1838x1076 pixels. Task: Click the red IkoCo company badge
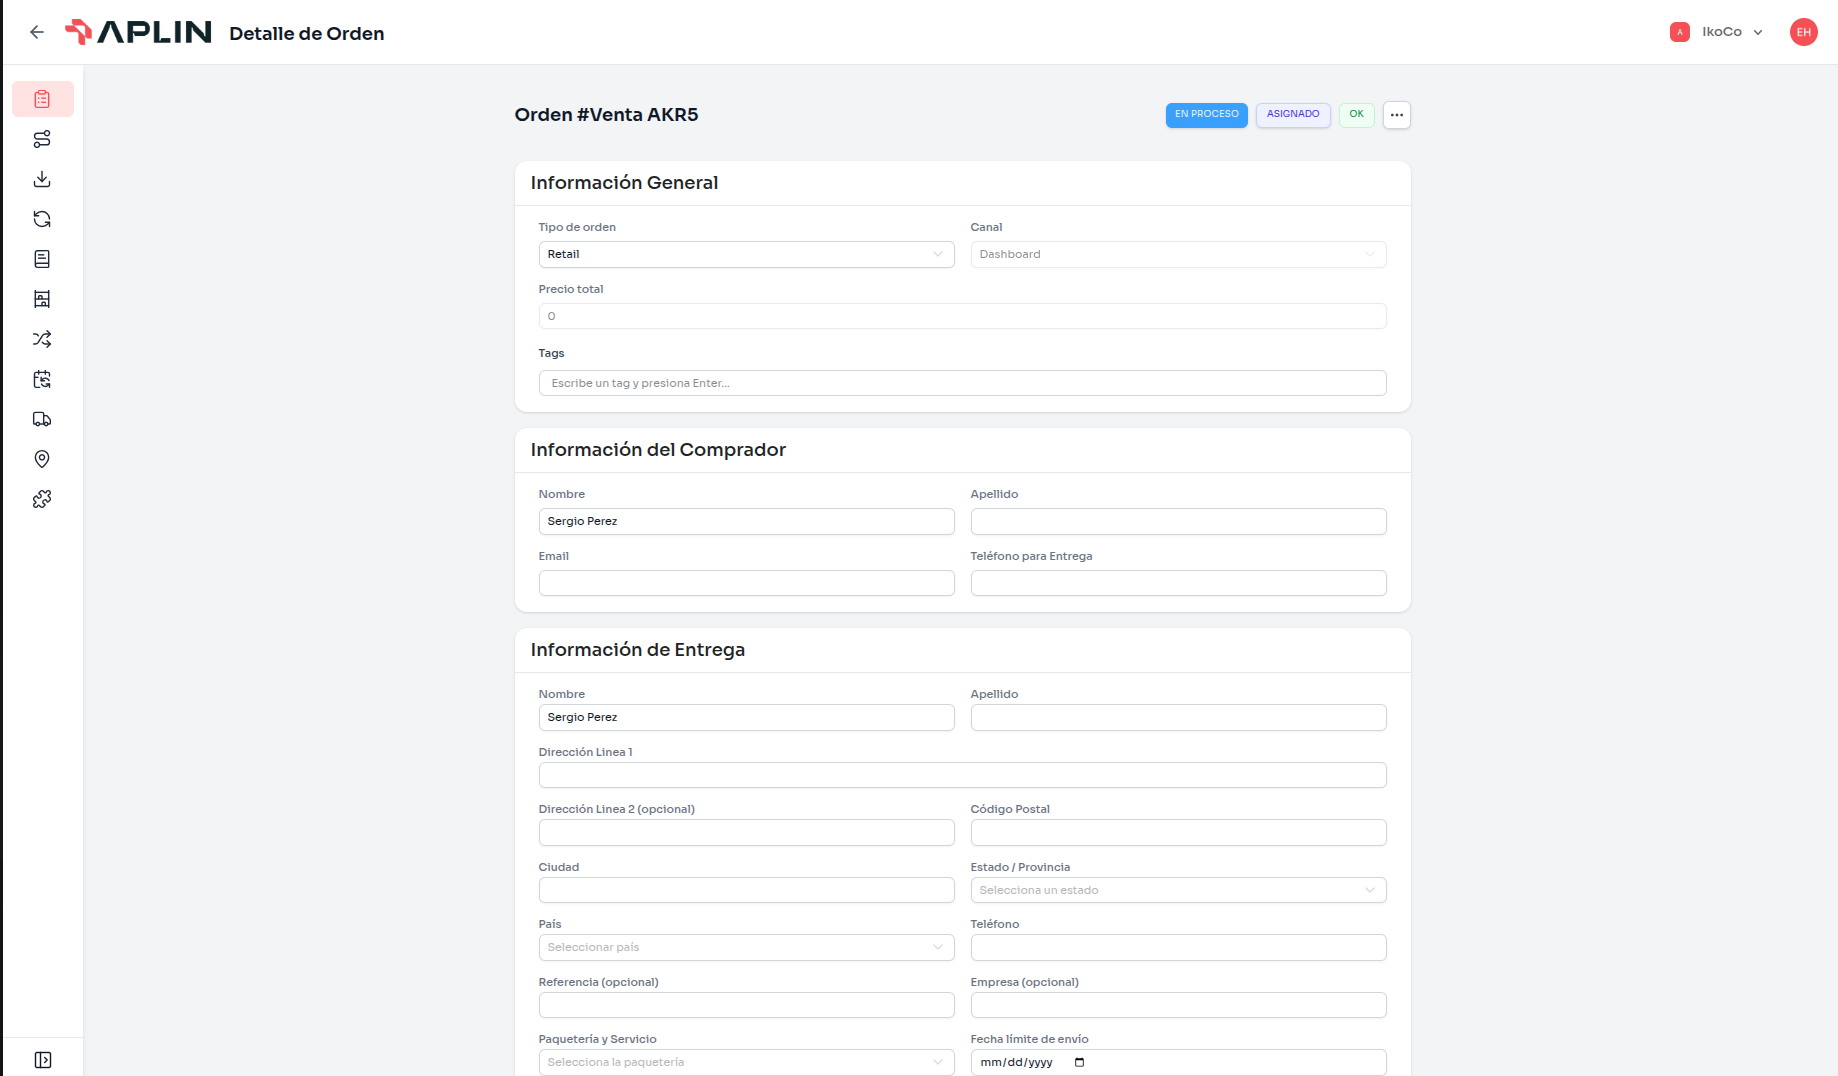1680,32
